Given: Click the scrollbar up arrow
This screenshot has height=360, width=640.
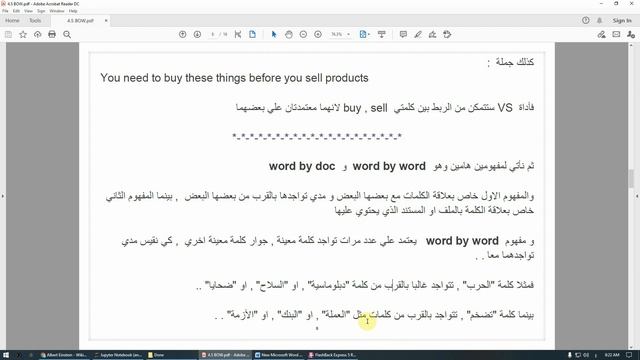Looking at the screenshot, I should point(631,46).
